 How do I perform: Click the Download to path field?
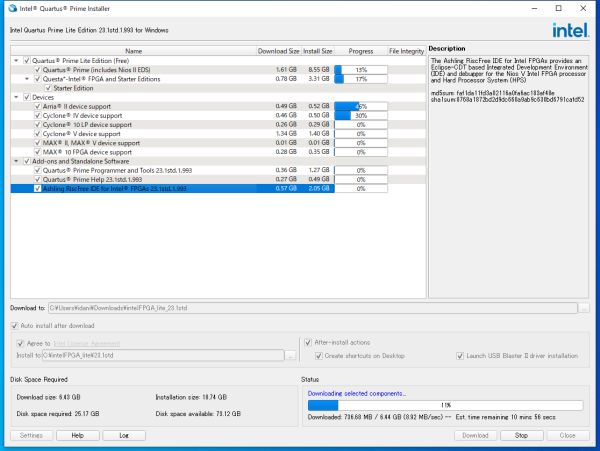pos(313,308)
